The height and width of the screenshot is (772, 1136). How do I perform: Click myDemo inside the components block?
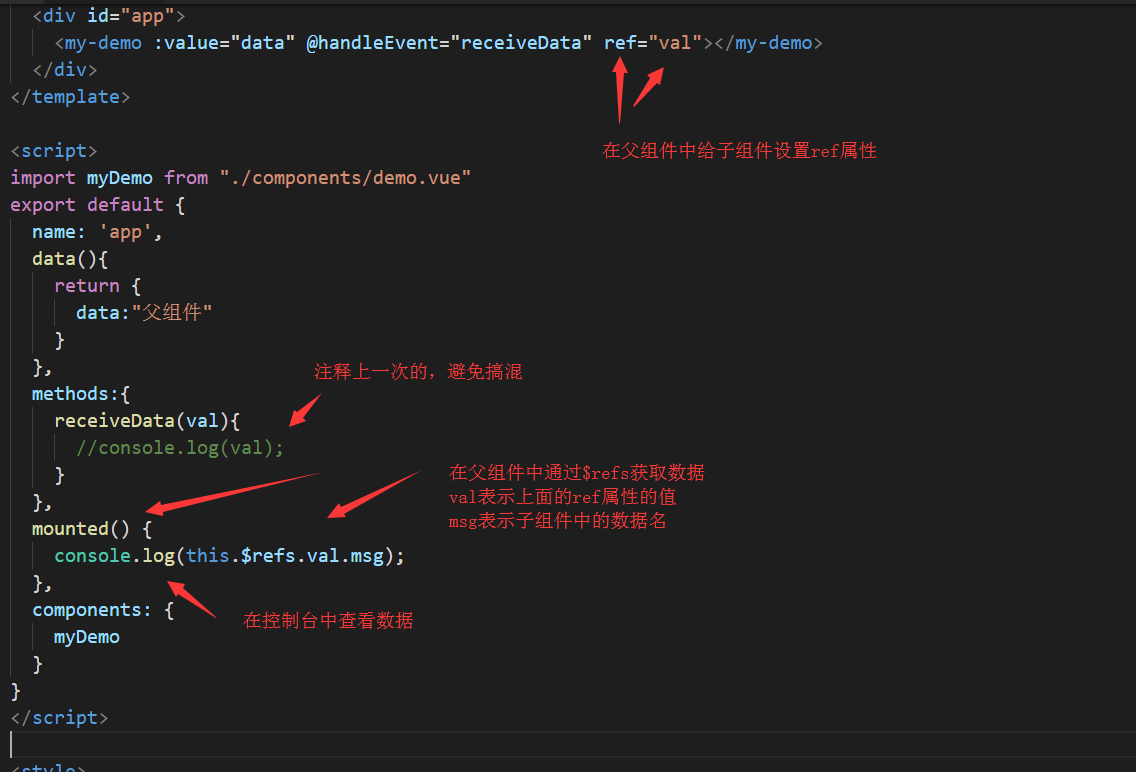tap(87, 637)
